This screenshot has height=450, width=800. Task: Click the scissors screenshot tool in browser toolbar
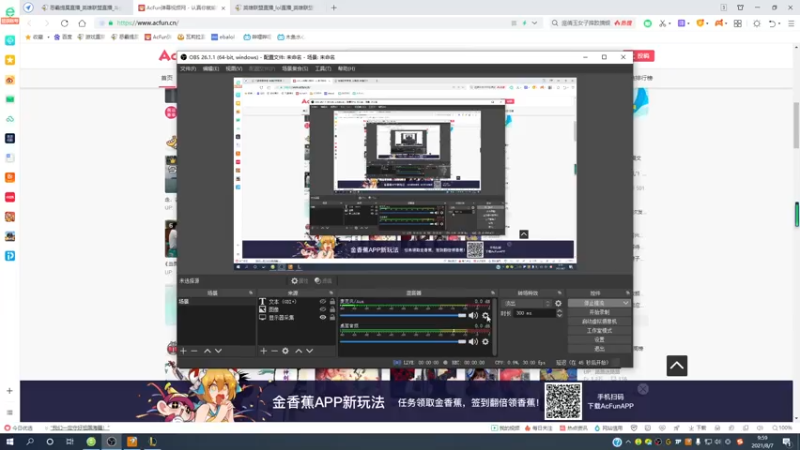(x=662, y=23)
